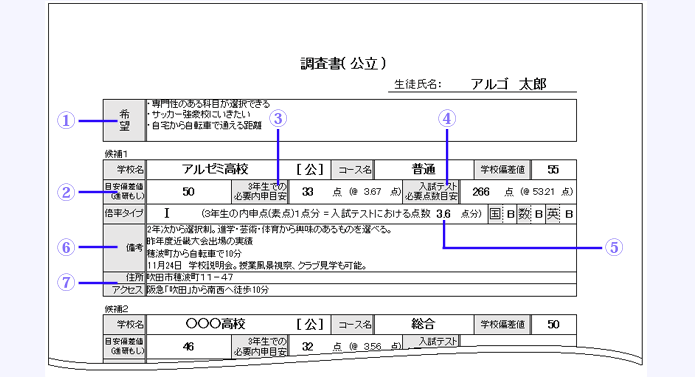Select the line '・専門性のある科目が選択できる'
The width and height of the screenshot is (695, 377).
[x=208, y=104]
